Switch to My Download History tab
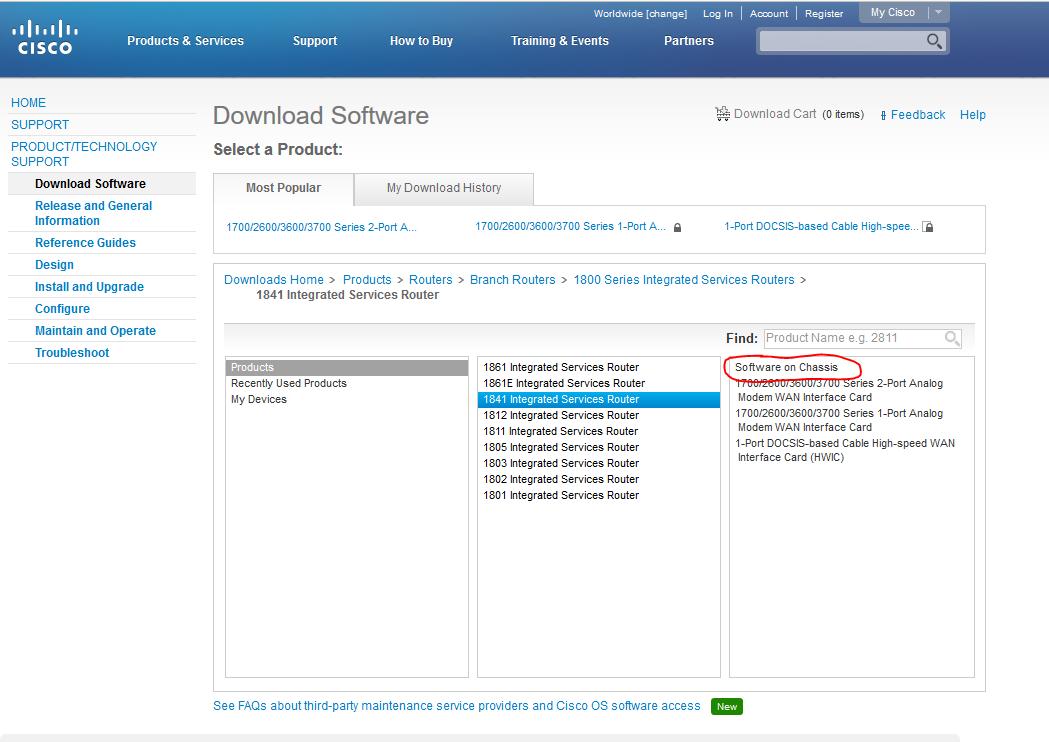1049x742 pixels. point(444,189)
